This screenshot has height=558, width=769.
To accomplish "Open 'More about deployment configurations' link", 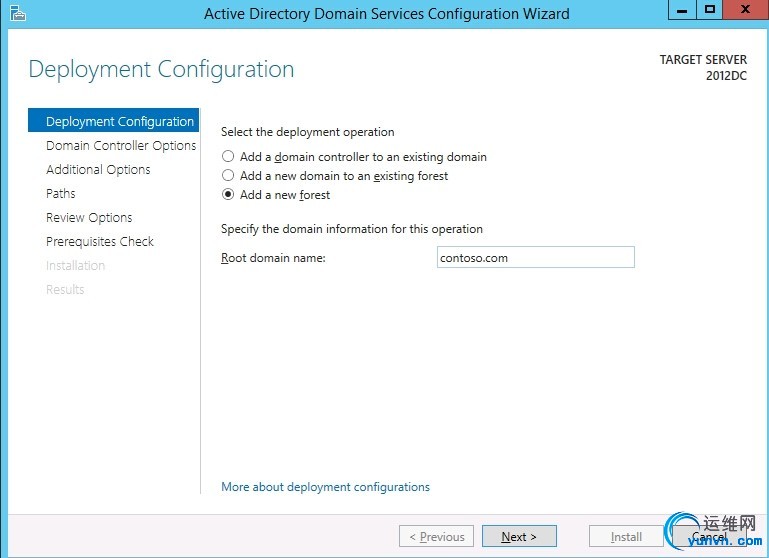I will [325, 487].
